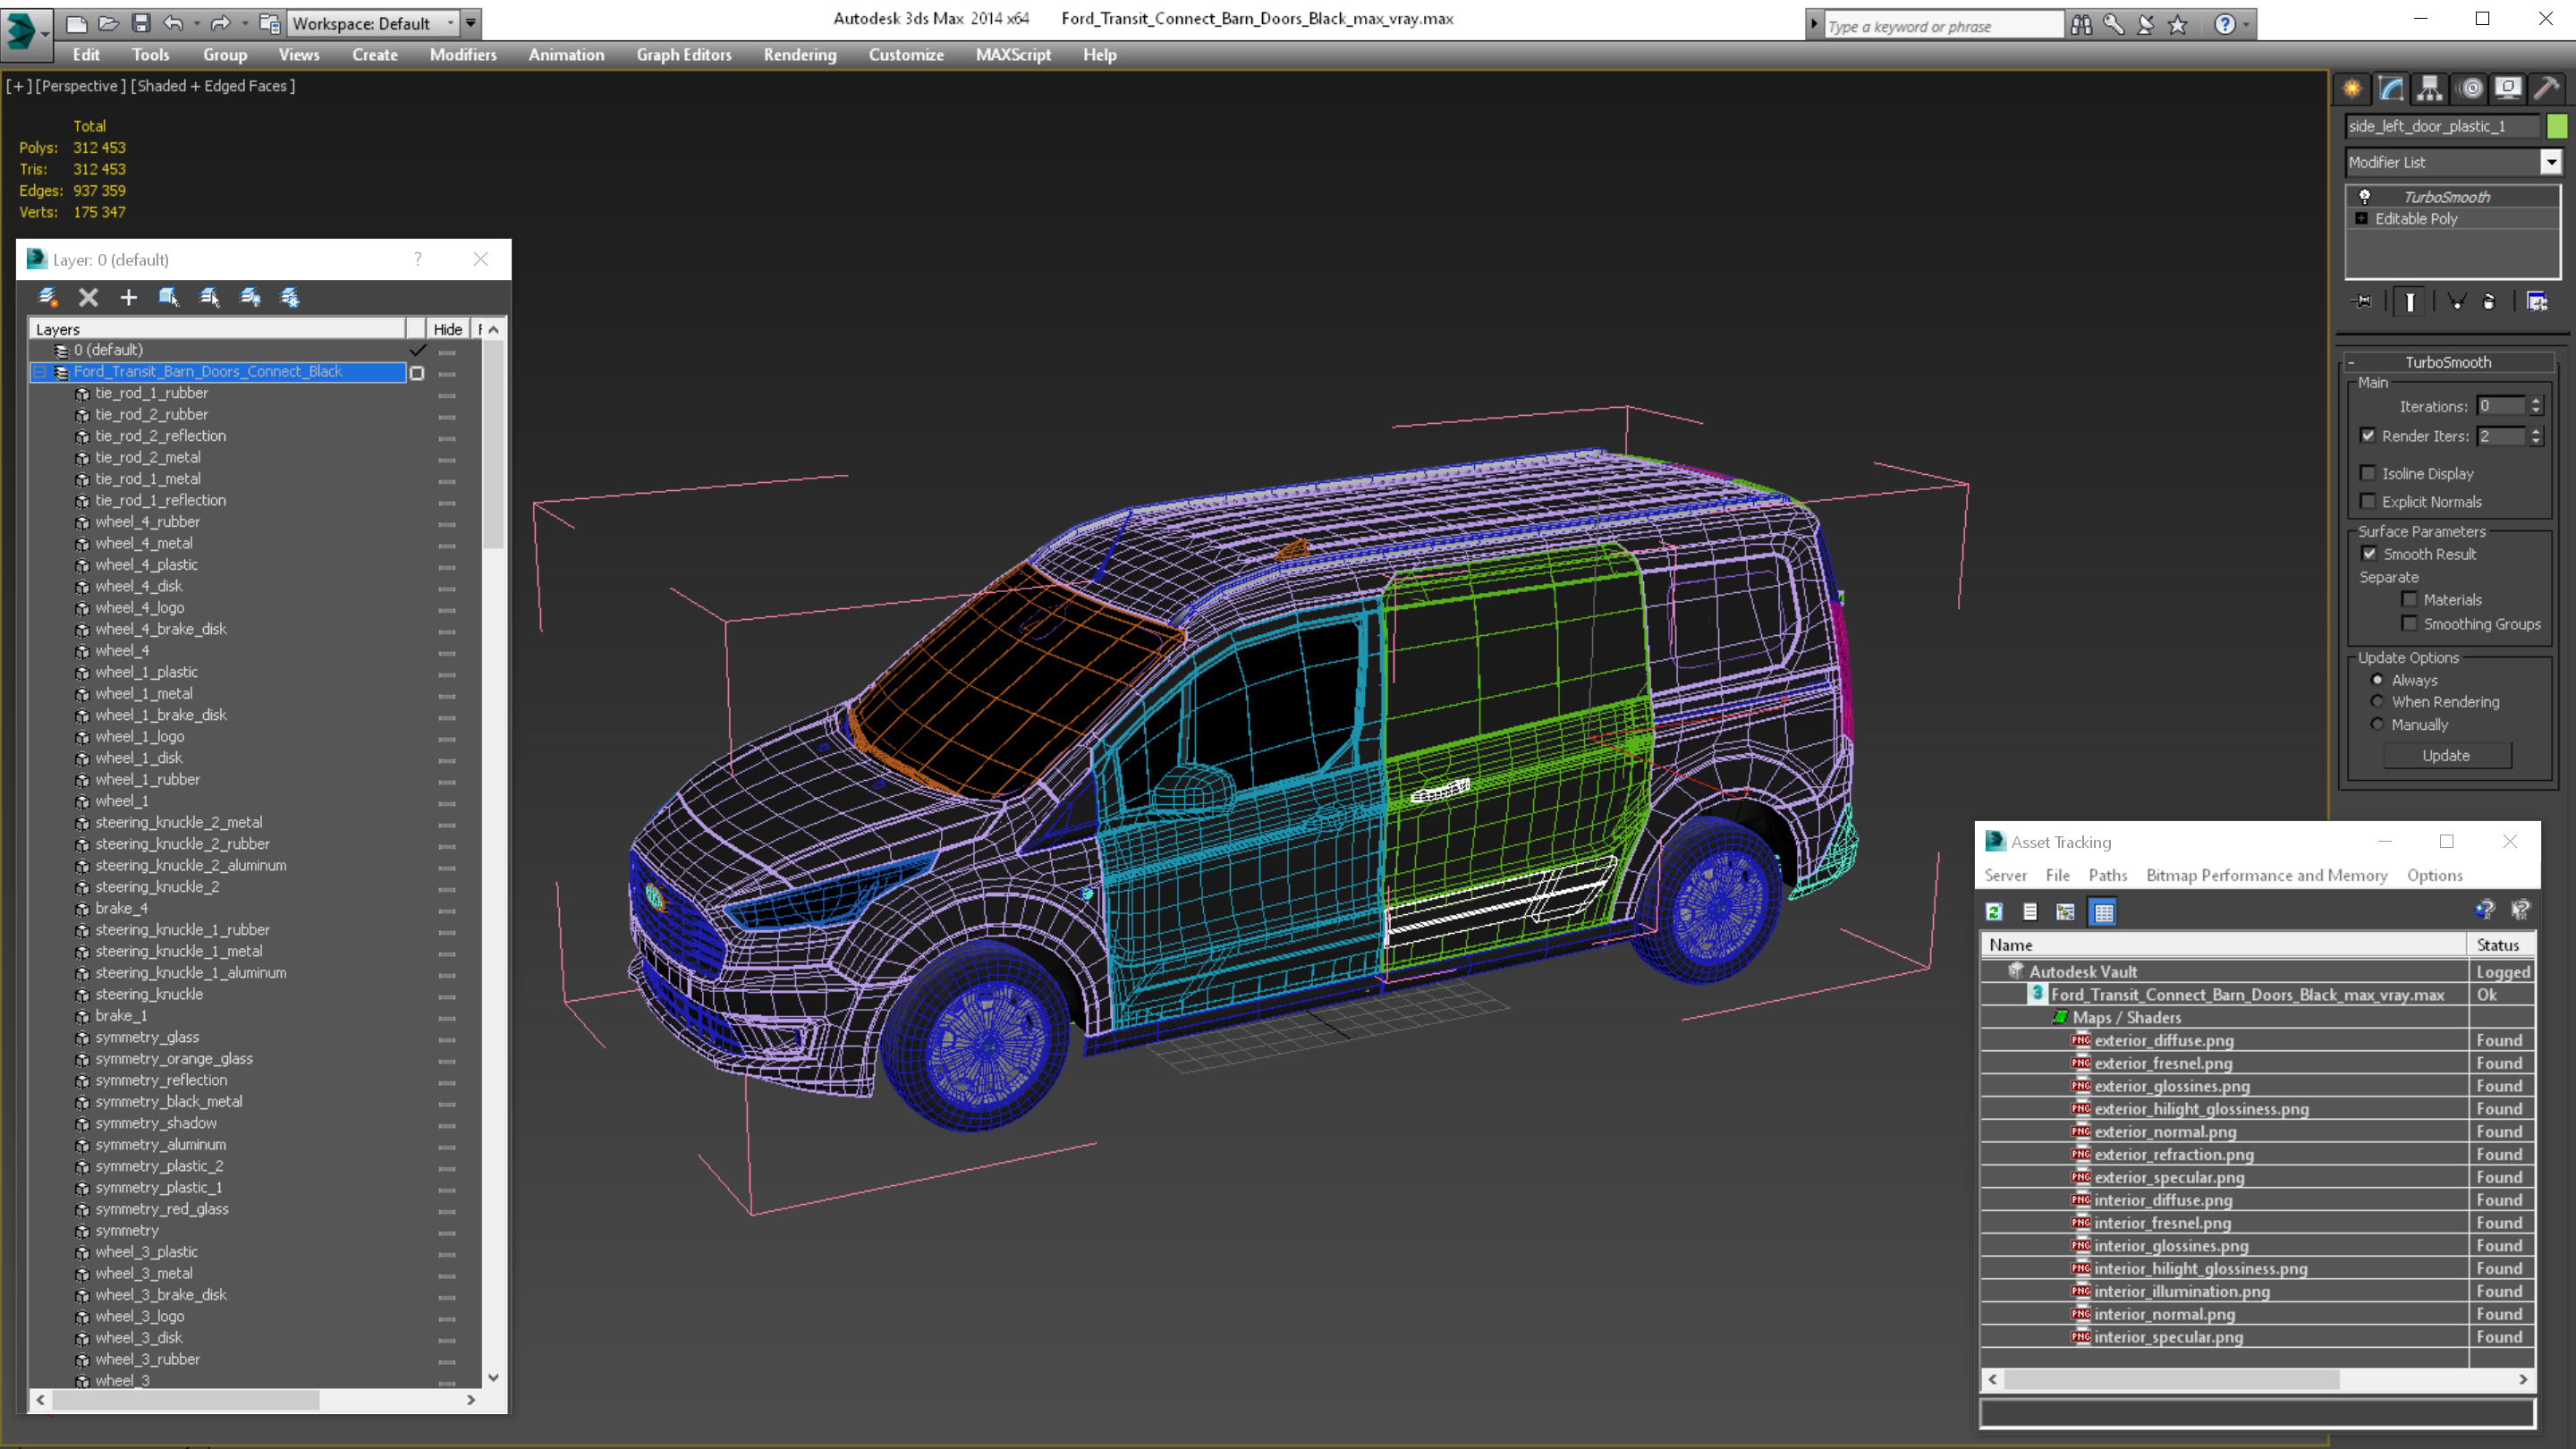Click the Redo arrow icon
The height and width of the screenshot is (1449, 2576).
coord(221,23)
